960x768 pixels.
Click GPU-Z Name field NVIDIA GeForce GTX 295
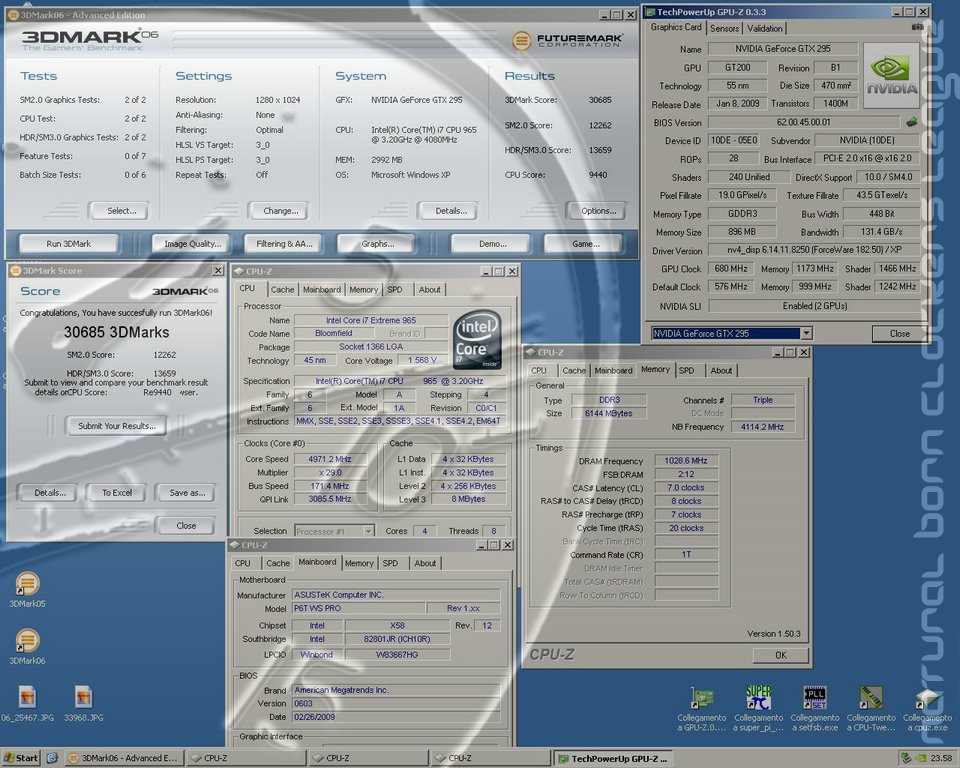tap(783, 48)
